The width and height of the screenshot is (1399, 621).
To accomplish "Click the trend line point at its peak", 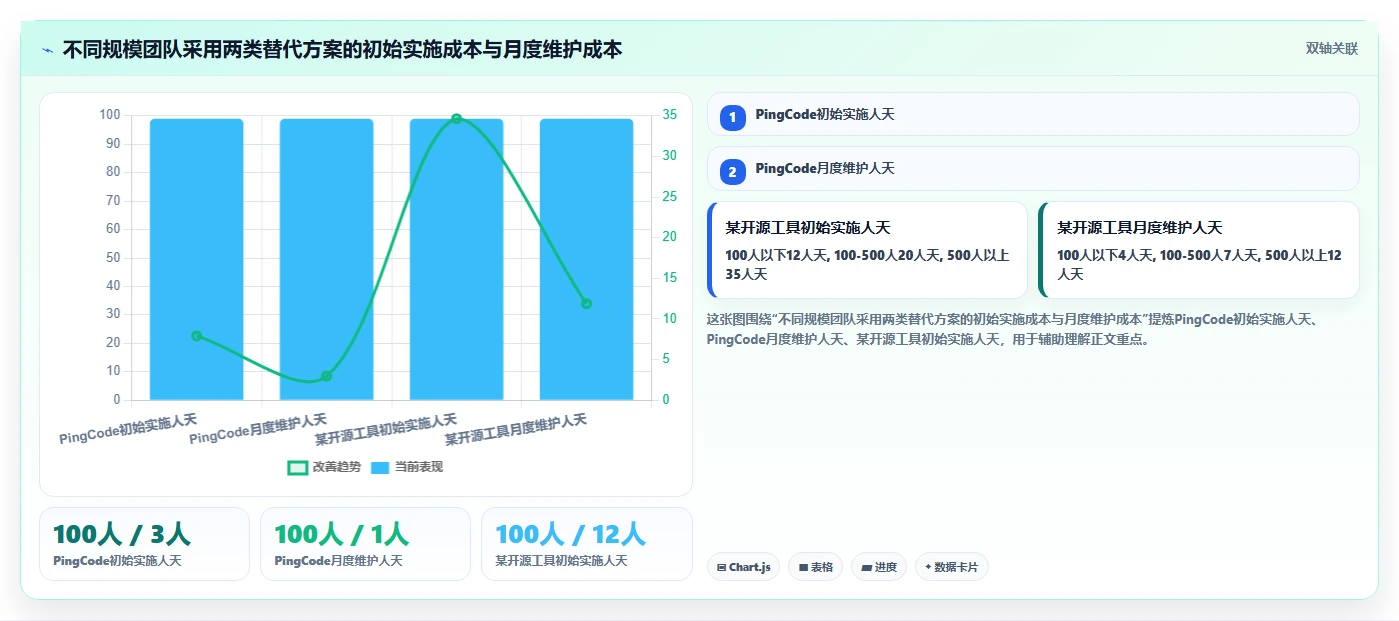I will point(456,119).
